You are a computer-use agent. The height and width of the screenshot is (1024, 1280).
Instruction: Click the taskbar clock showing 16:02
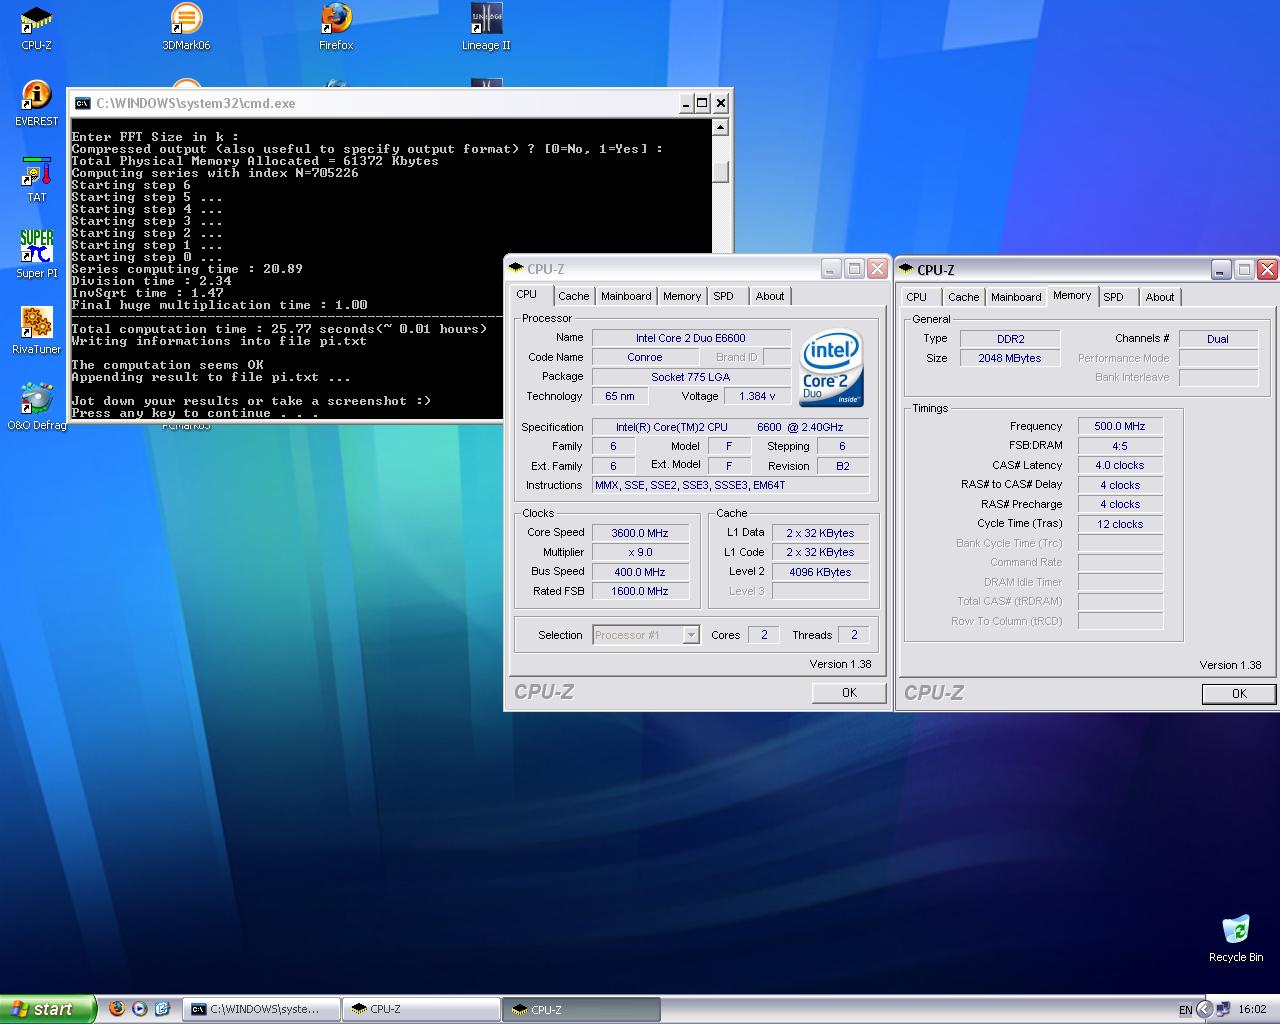point(1252,1010)
